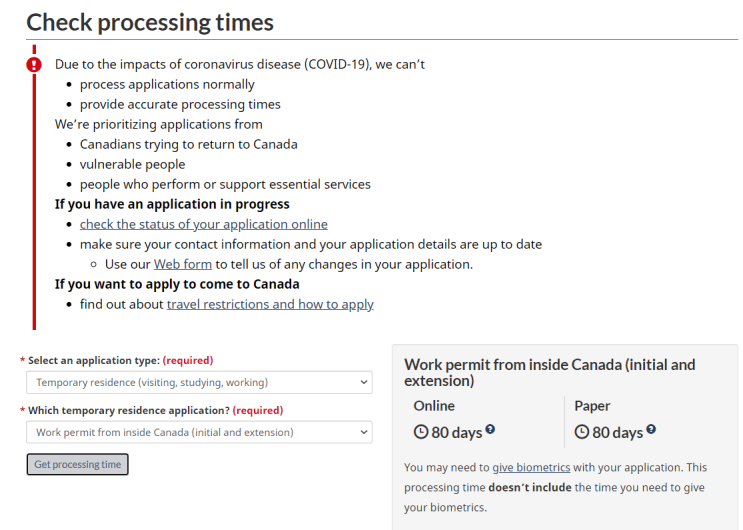Click the Get processing time button

pyautogui.click(x=77, y=464)
